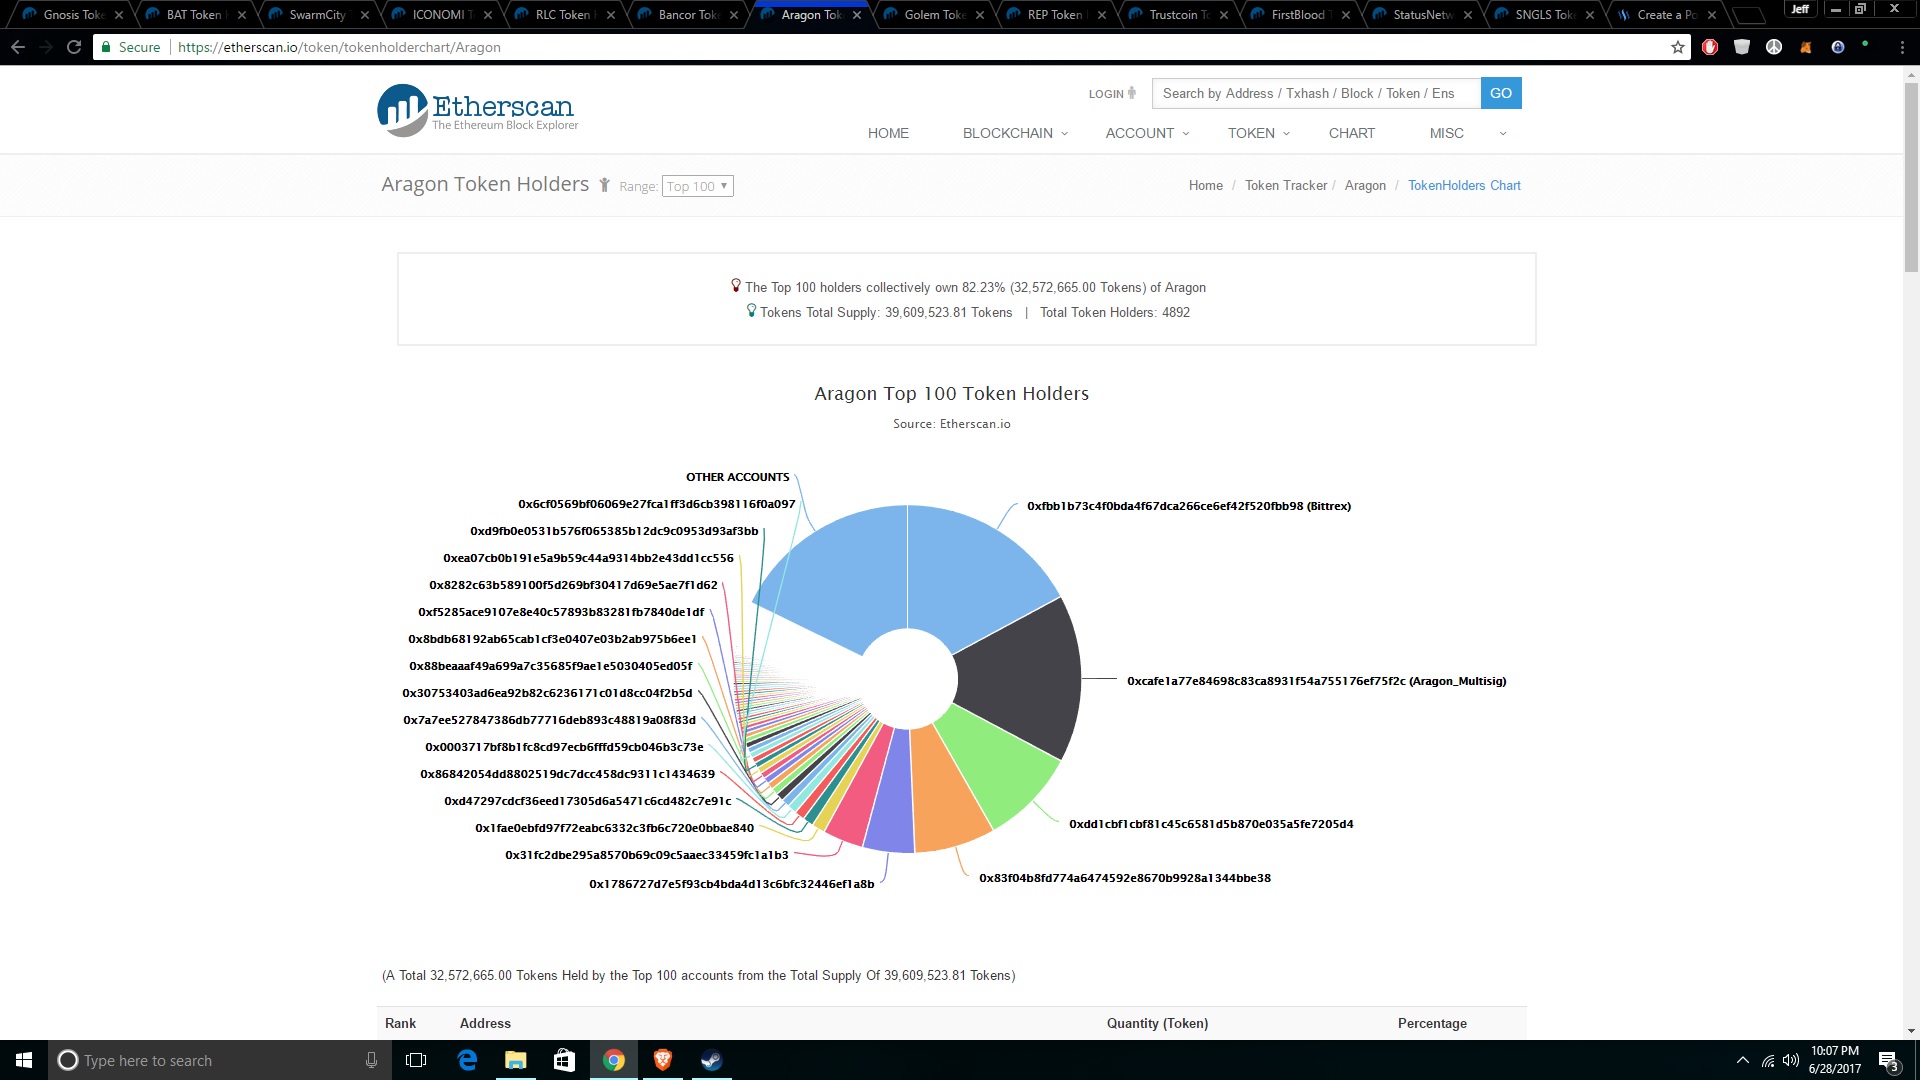Focus the Search by Address input field
The image size is (1920, 1080).
coord(1316,93)
